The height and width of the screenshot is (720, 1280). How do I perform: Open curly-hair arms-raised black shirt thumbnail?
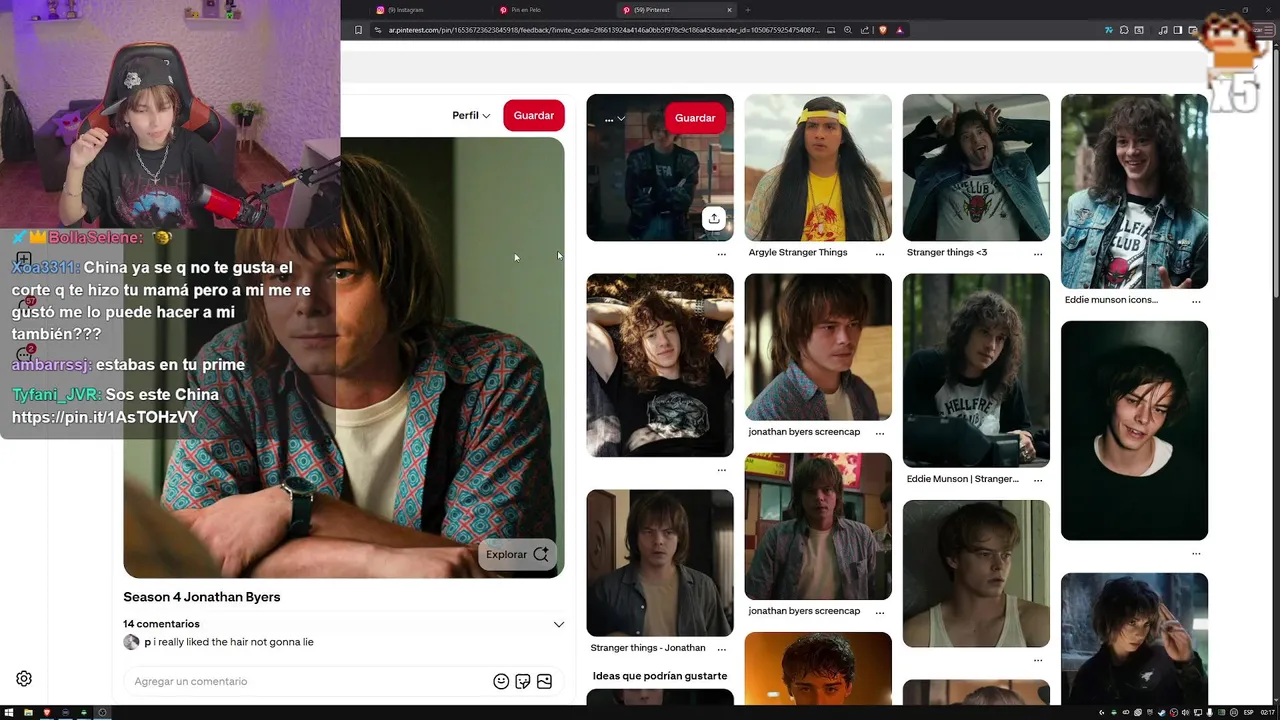pyautogui.click(x=660, y=365)
